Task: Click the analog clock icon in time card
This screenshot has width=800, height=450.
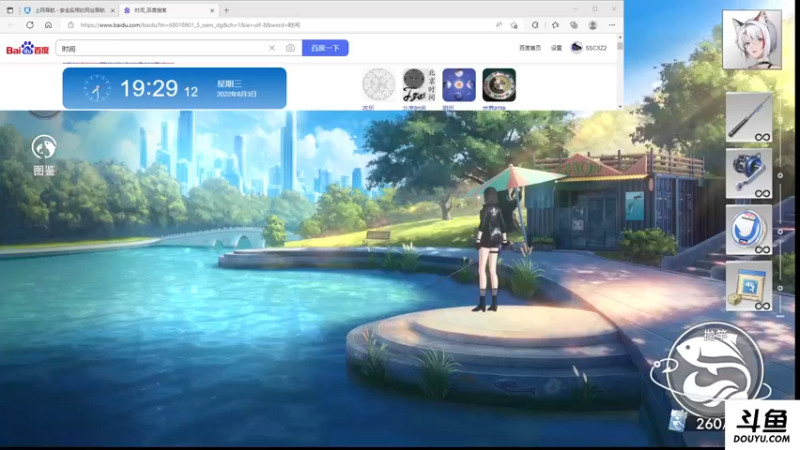Action: pos(96,88)
